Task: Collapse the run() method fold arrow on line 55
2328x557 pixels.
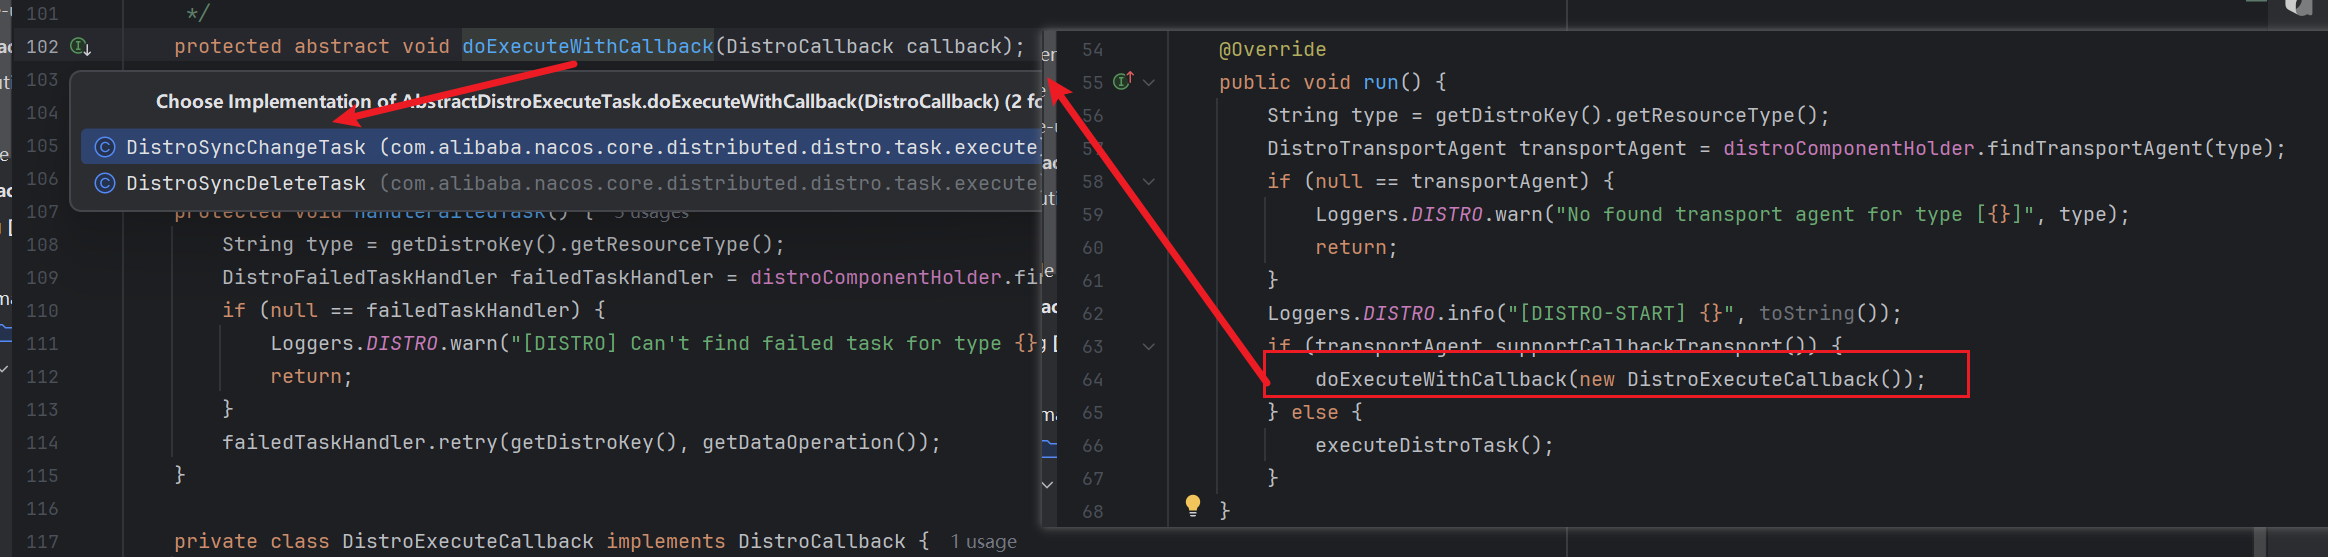Action: 1149,82
